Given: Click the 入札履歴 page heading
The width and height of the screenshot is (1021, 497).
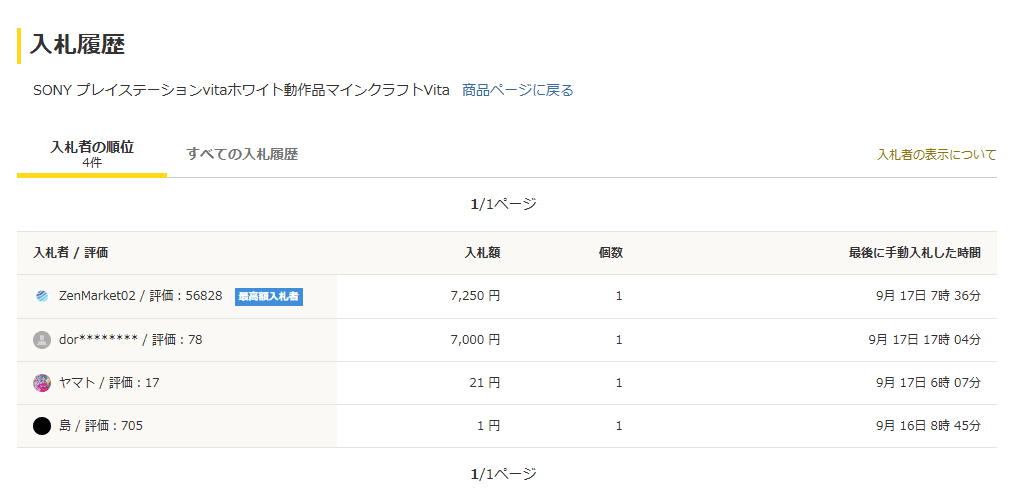Looking at the screenshot, I should [77, 44].
